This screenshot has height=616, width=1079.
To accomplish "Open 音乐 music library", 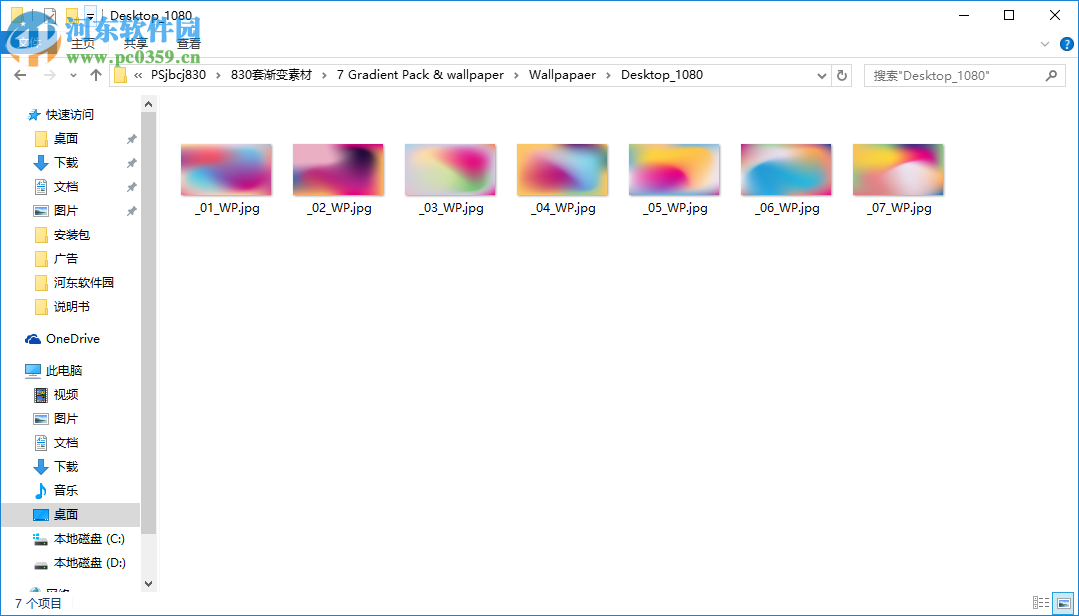I will [x=65, y=491].
